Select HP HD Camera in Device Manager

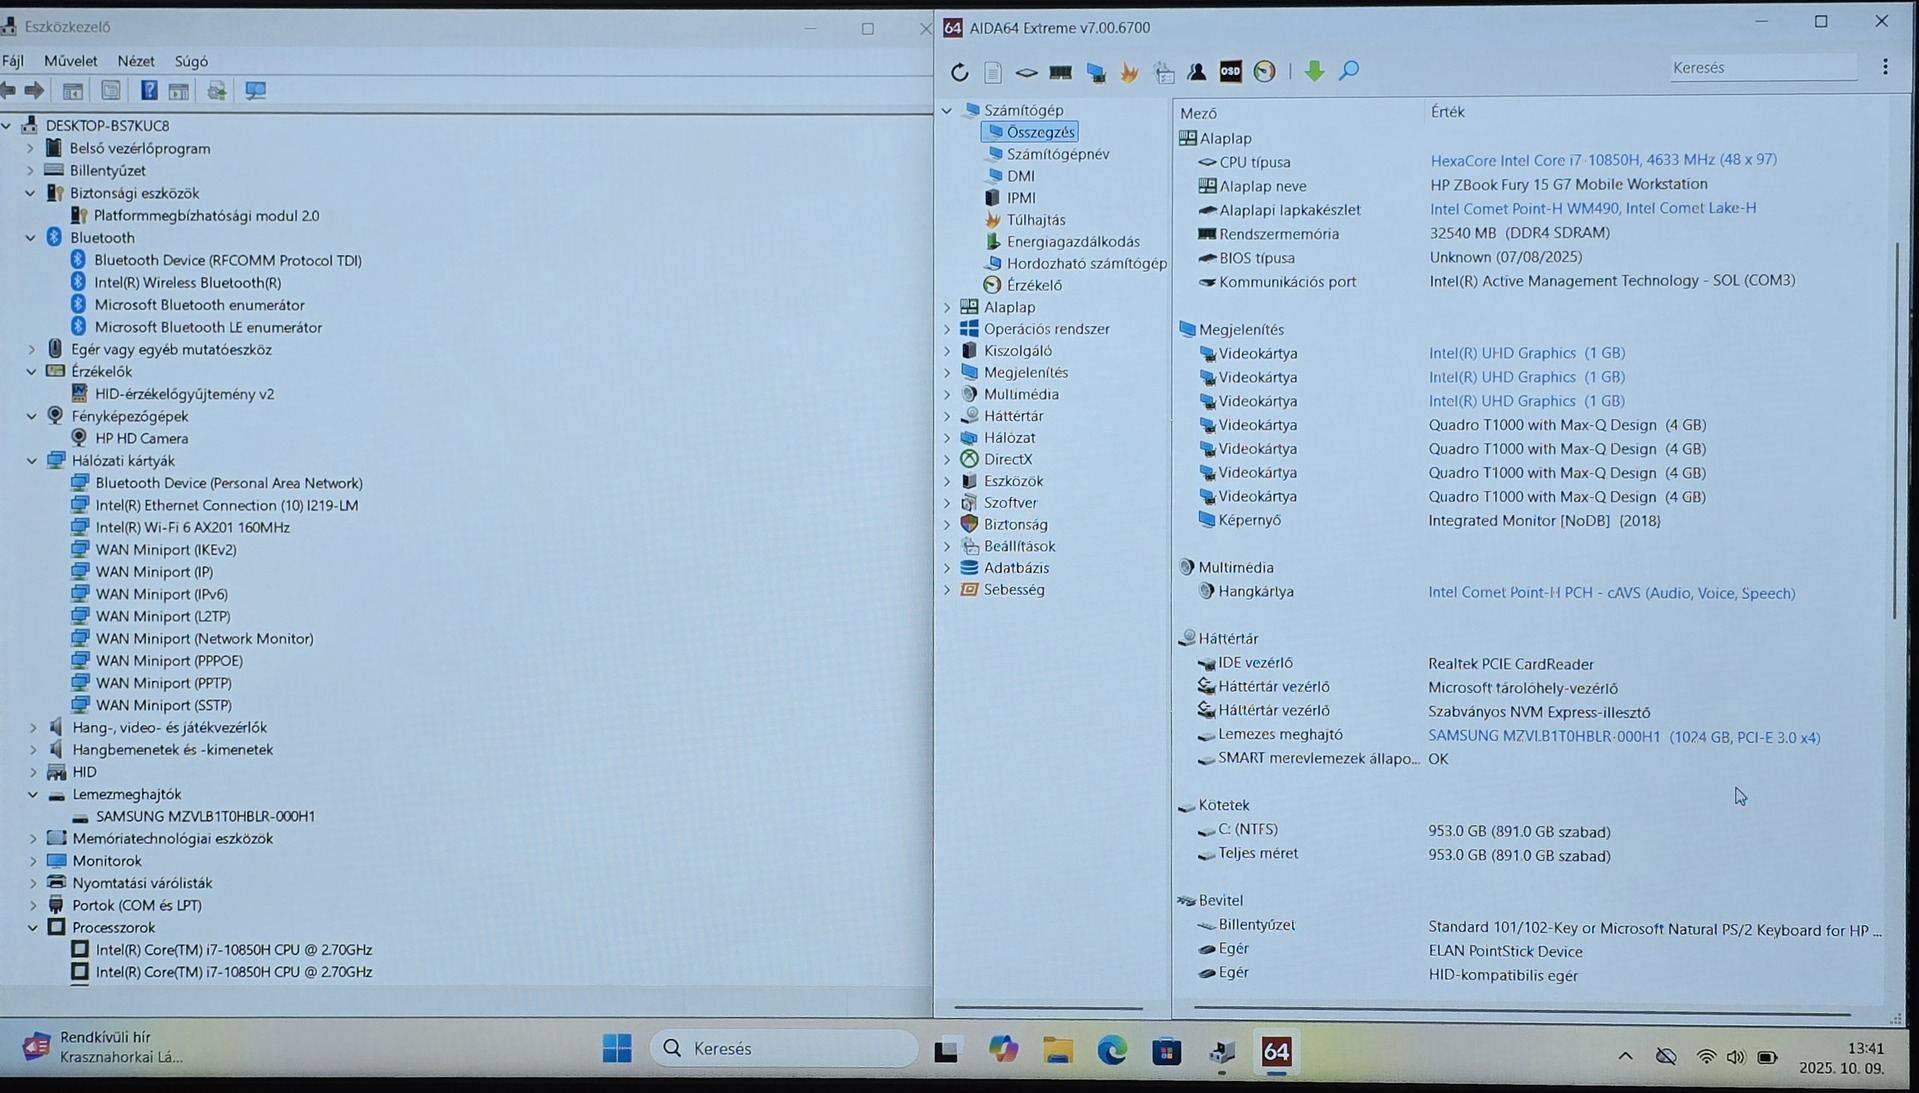pos(141,438)
